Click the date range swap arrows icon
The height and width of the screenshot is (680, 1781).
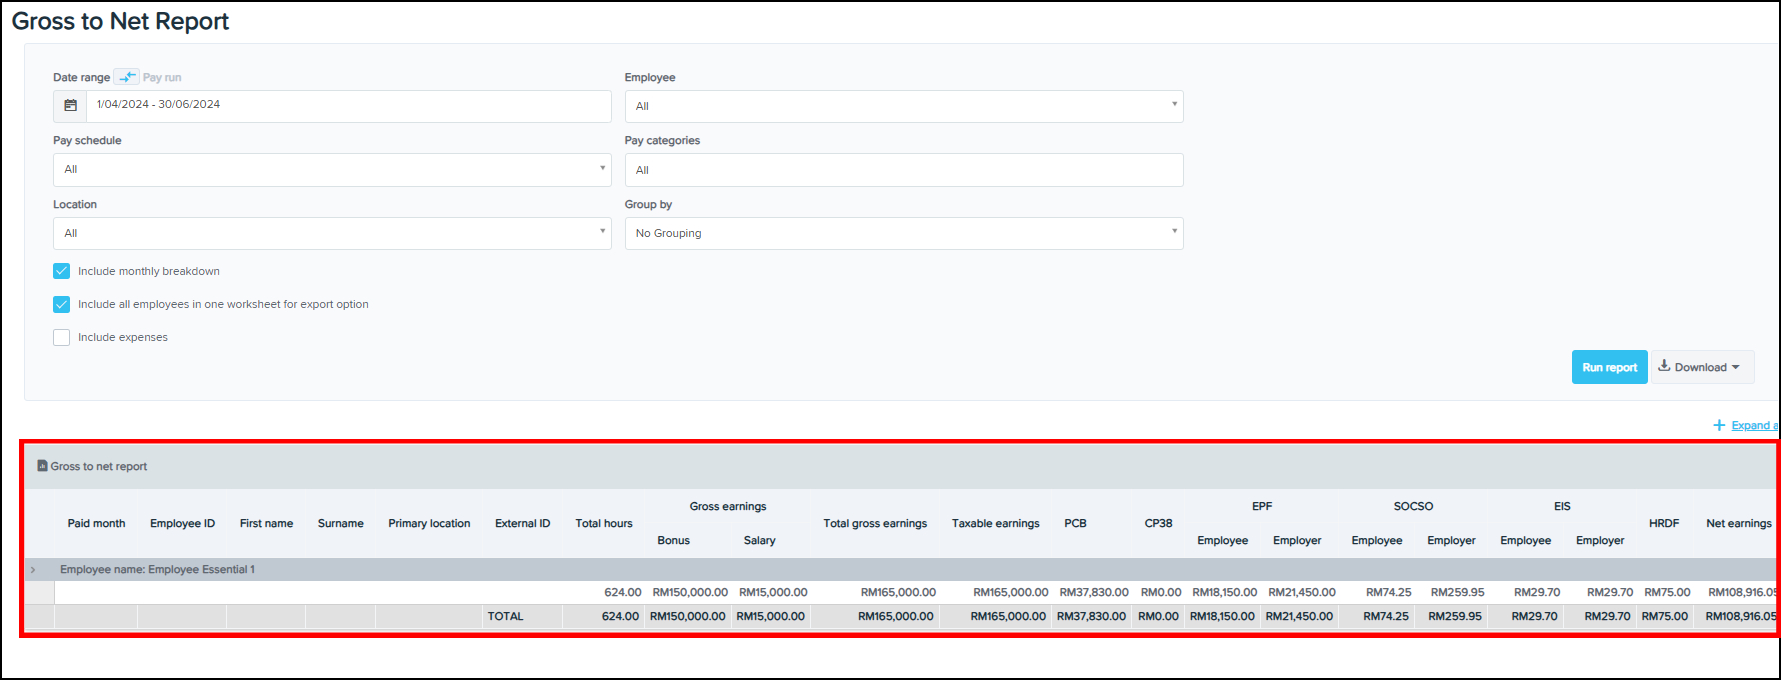tap(127, 77)
